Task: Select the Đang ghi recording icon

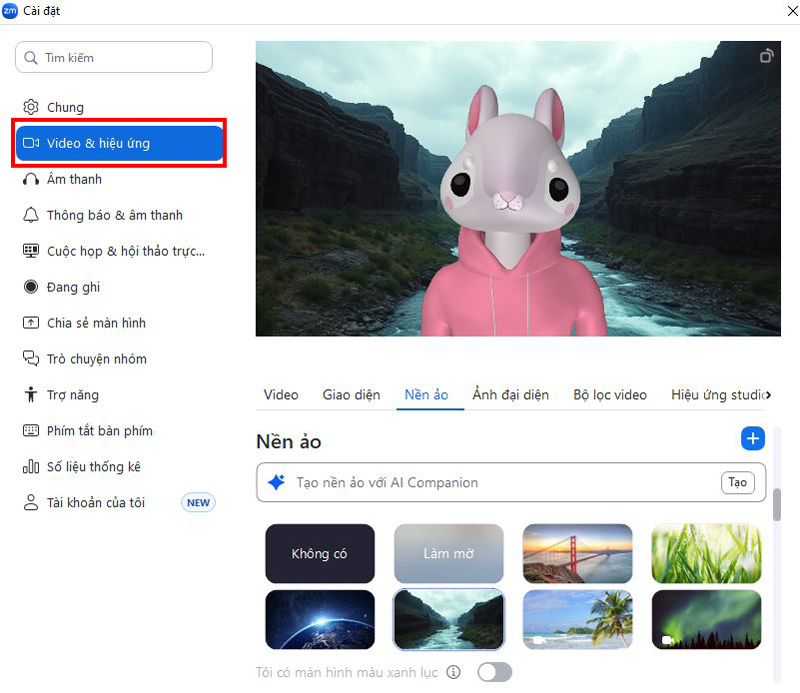Action: click(31, 287)
